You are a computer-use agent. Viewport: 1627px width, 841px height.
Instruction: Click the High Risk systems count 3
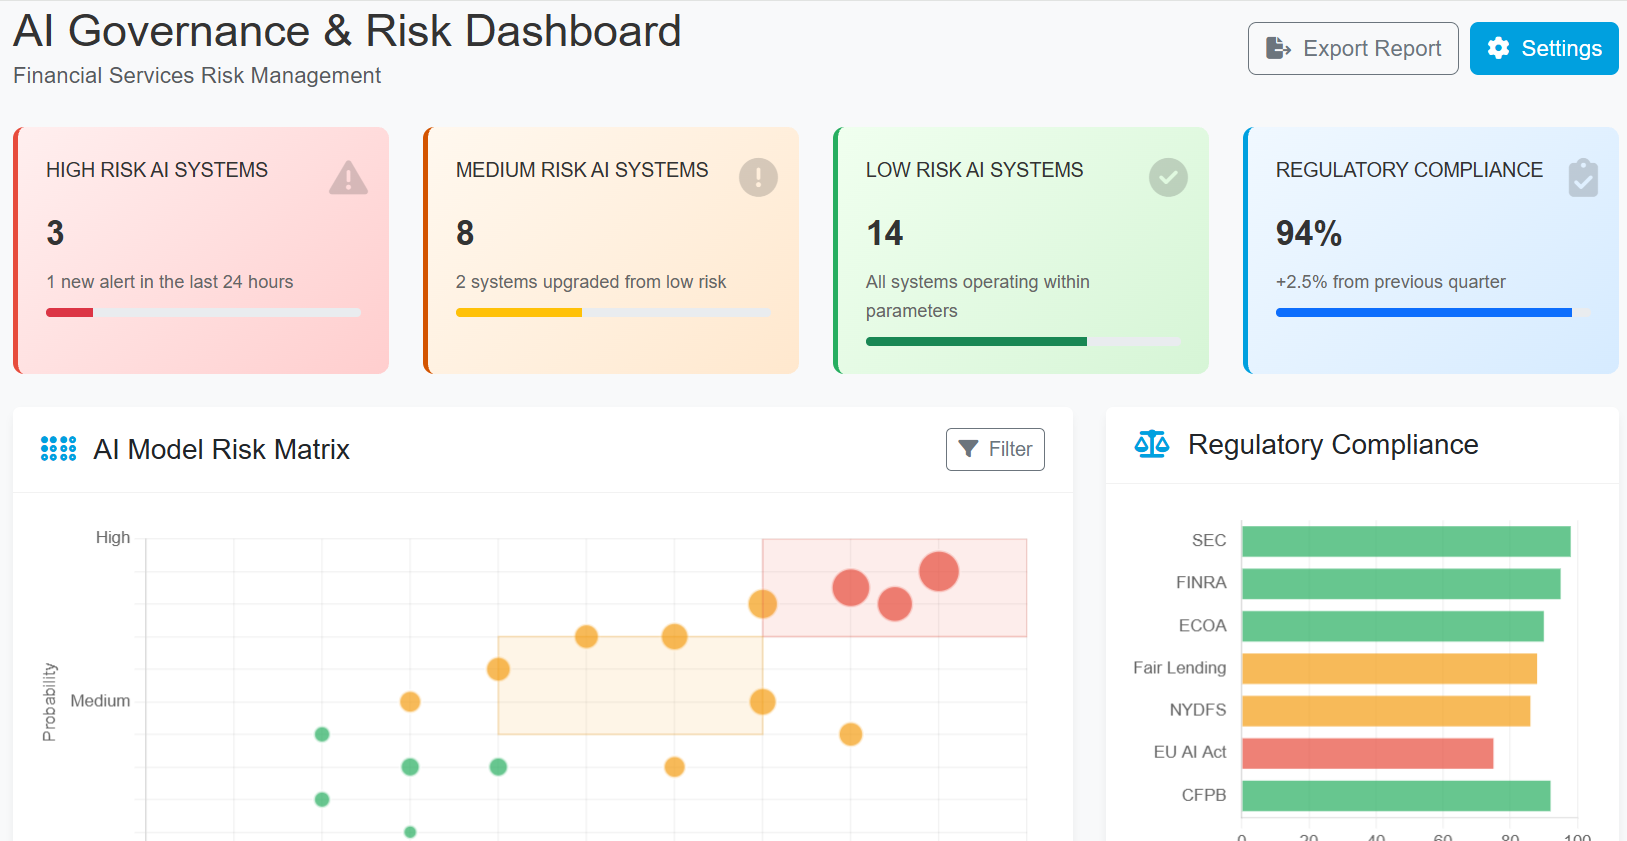(55, 233)
